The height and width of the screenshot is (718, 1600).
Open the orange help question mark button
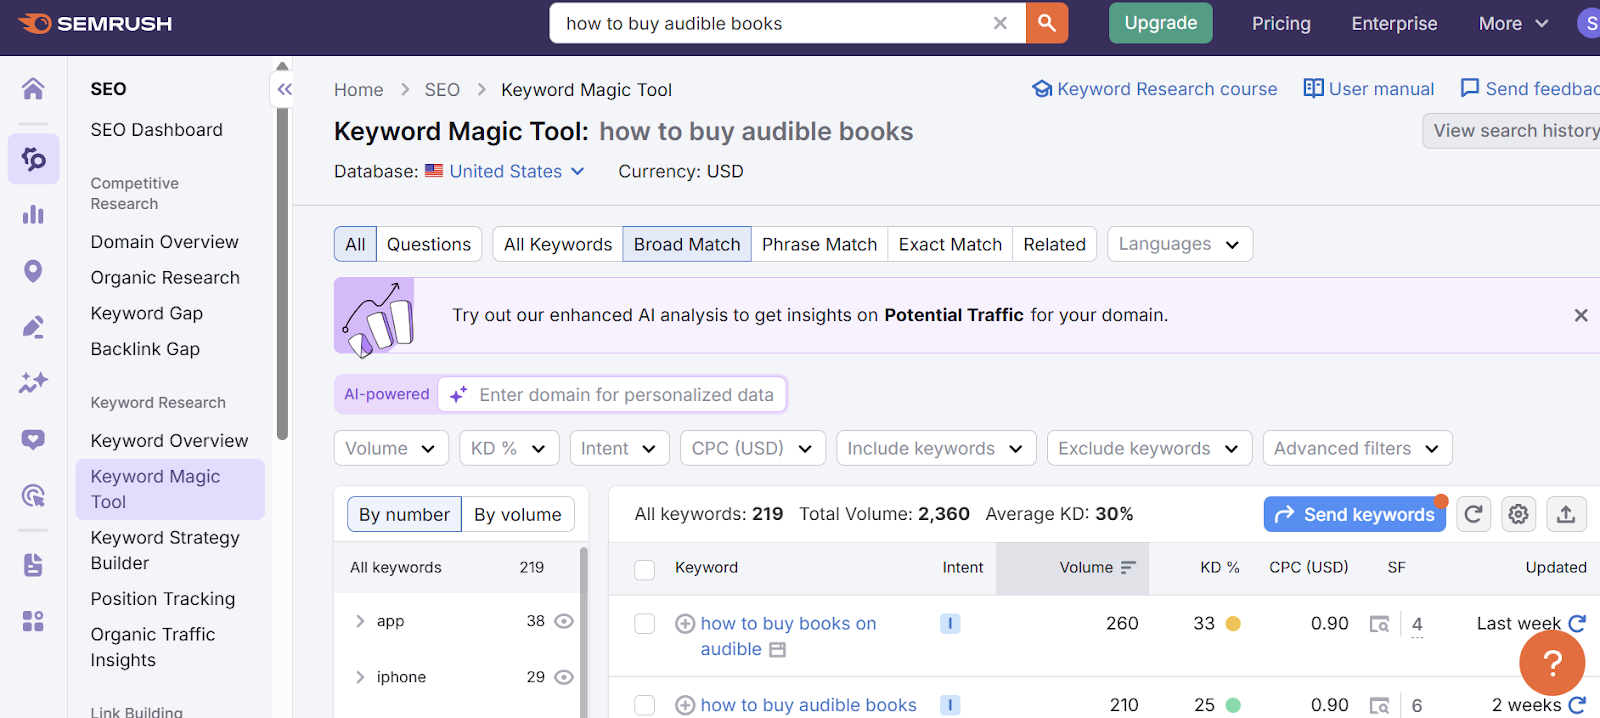click(x=1552, y=662)
